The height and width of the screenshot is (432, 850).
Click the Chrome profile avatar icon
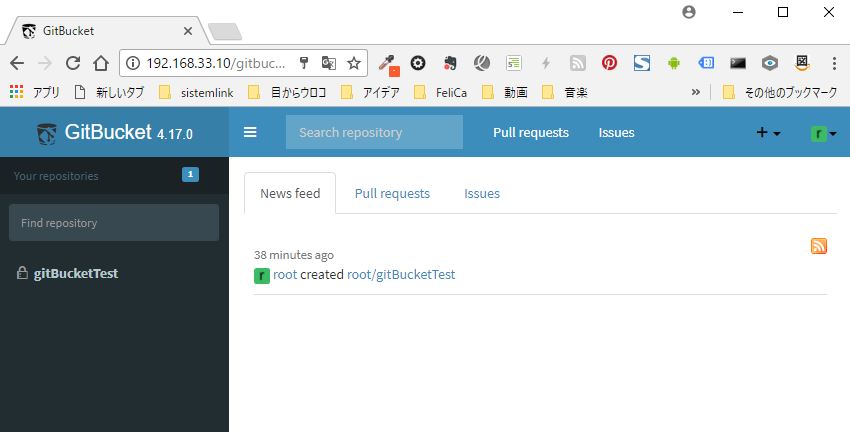pos(689,12)
